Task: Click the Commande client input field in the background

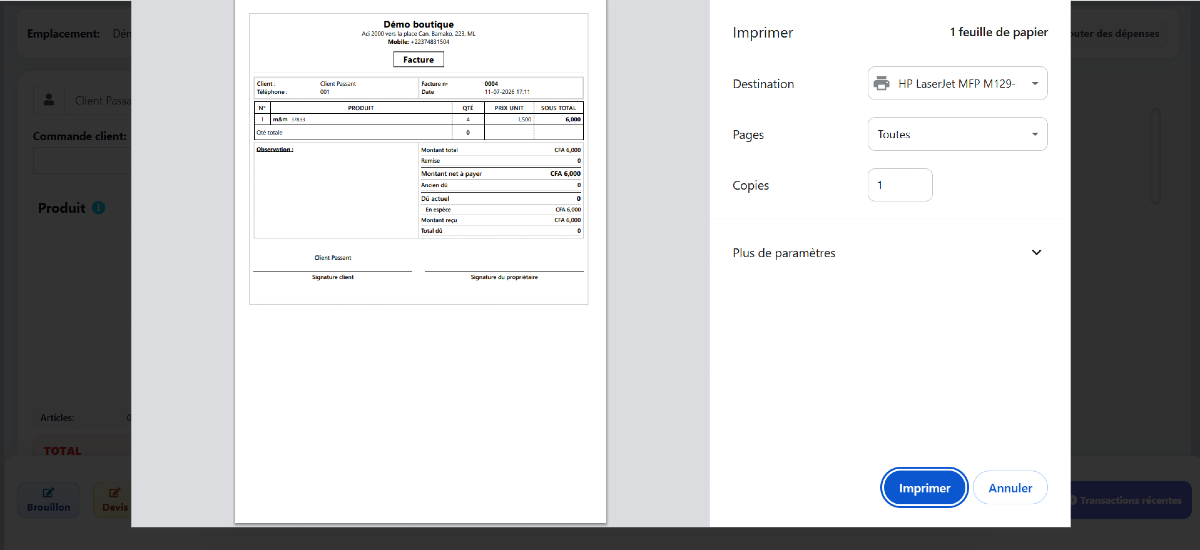Action: tap(82, 162)
